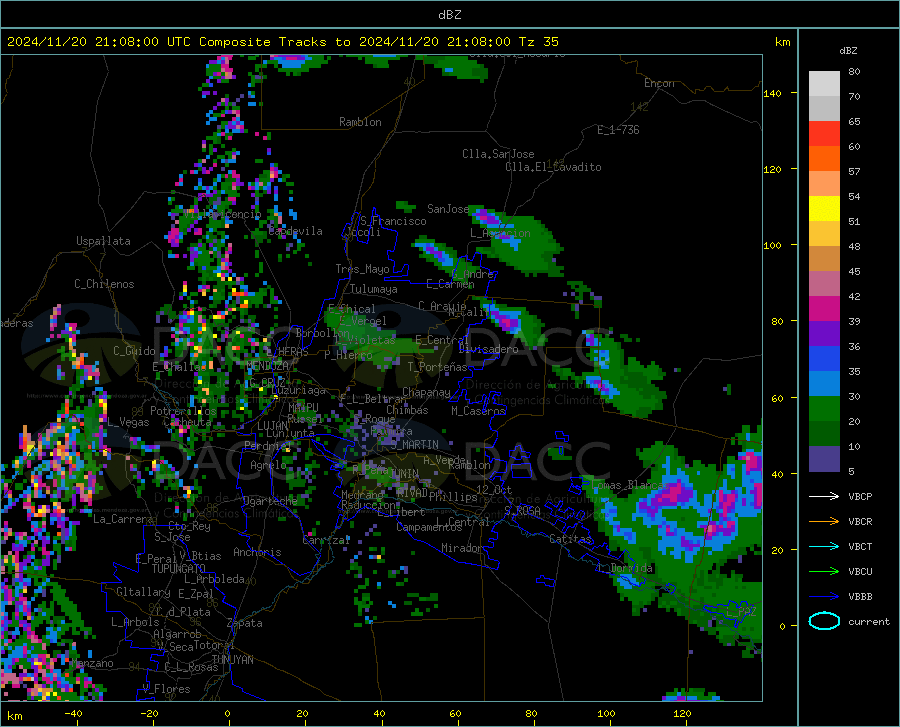Click the Catitas label

point(570,539)
